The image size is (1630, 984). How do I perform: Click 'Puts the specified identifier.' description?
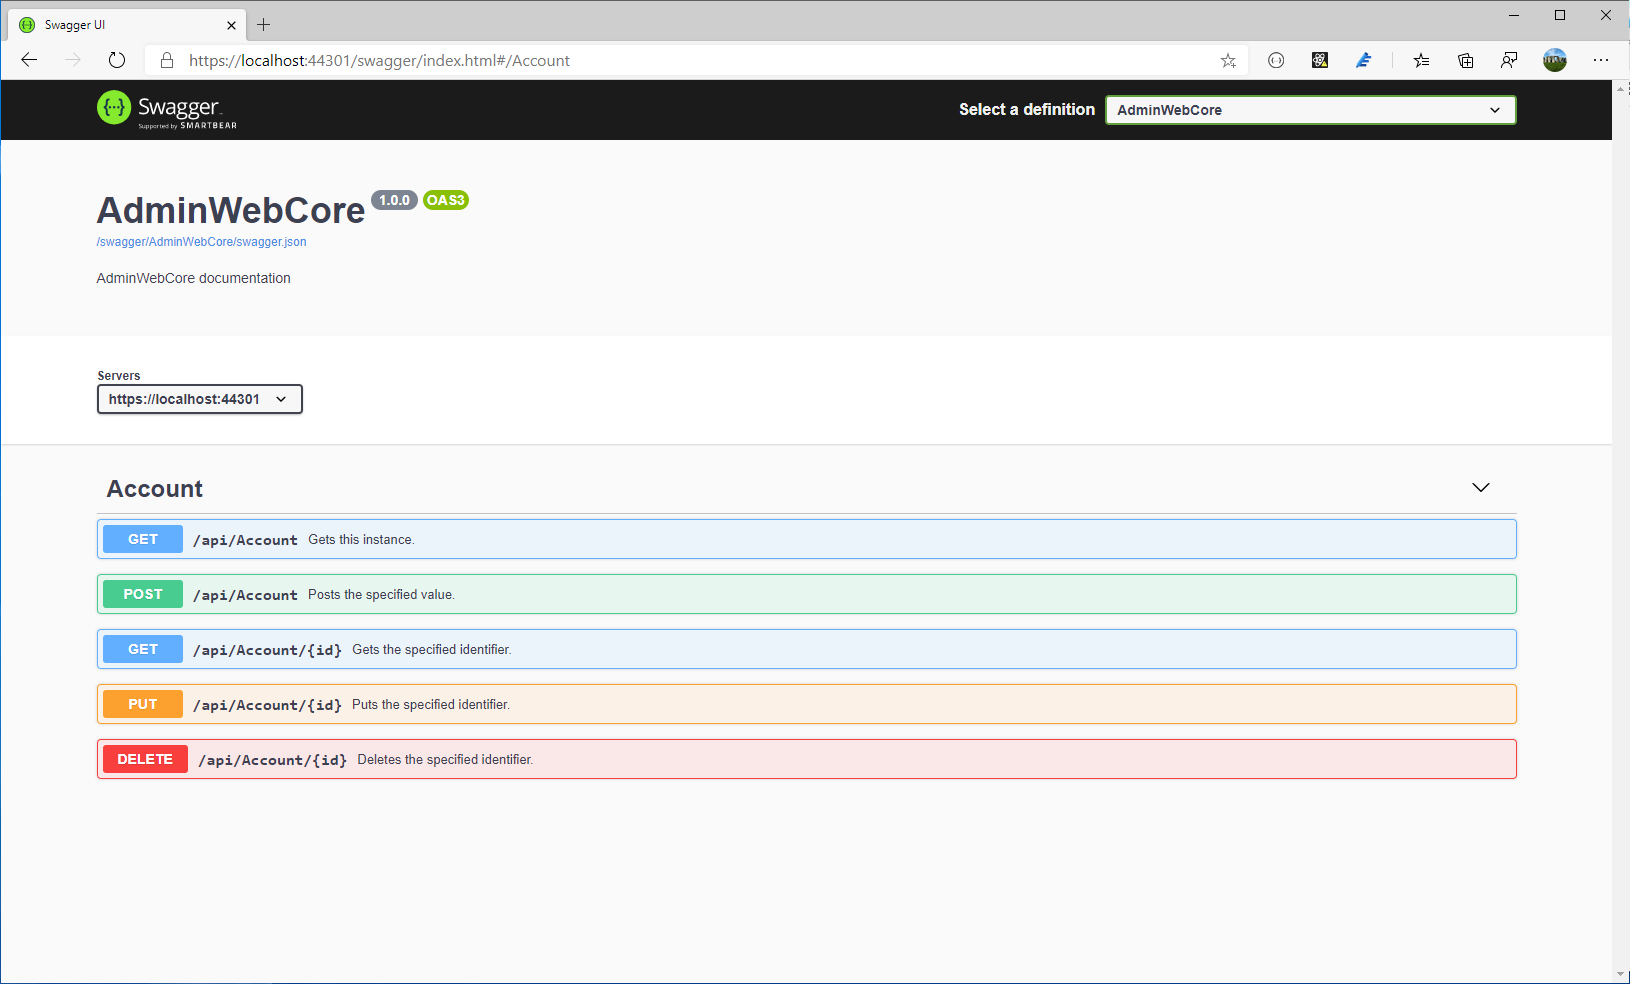[x=431, y=705]
